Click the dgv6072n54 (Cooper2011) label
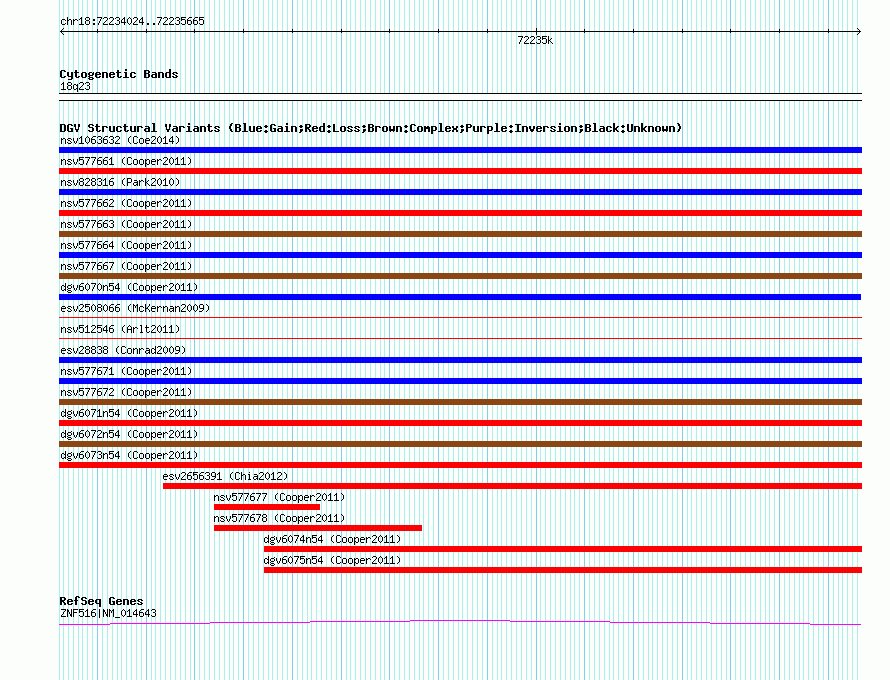Viewport: 890px width, 680px height. pos(129,434)
